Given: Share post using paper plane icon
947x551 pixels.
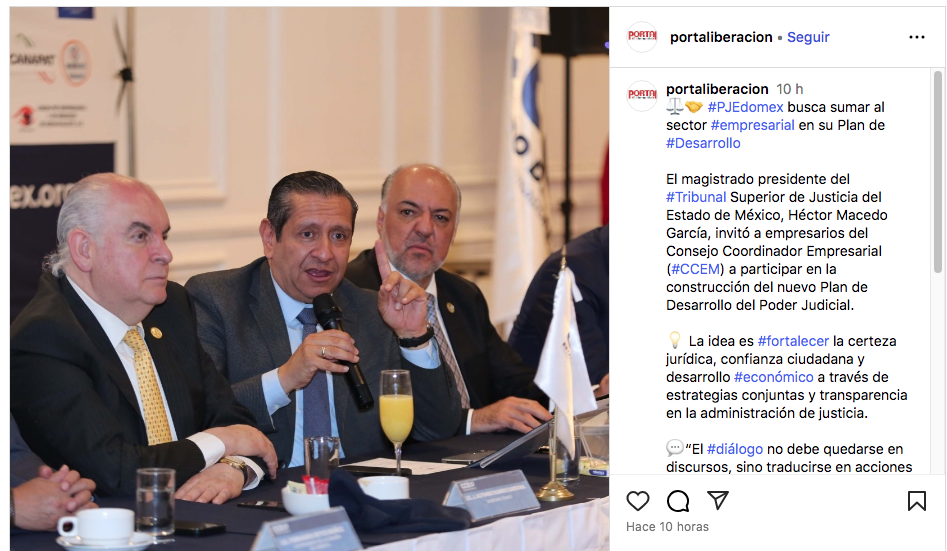Looking at the screenshot, I should click(x=717, y=500).
